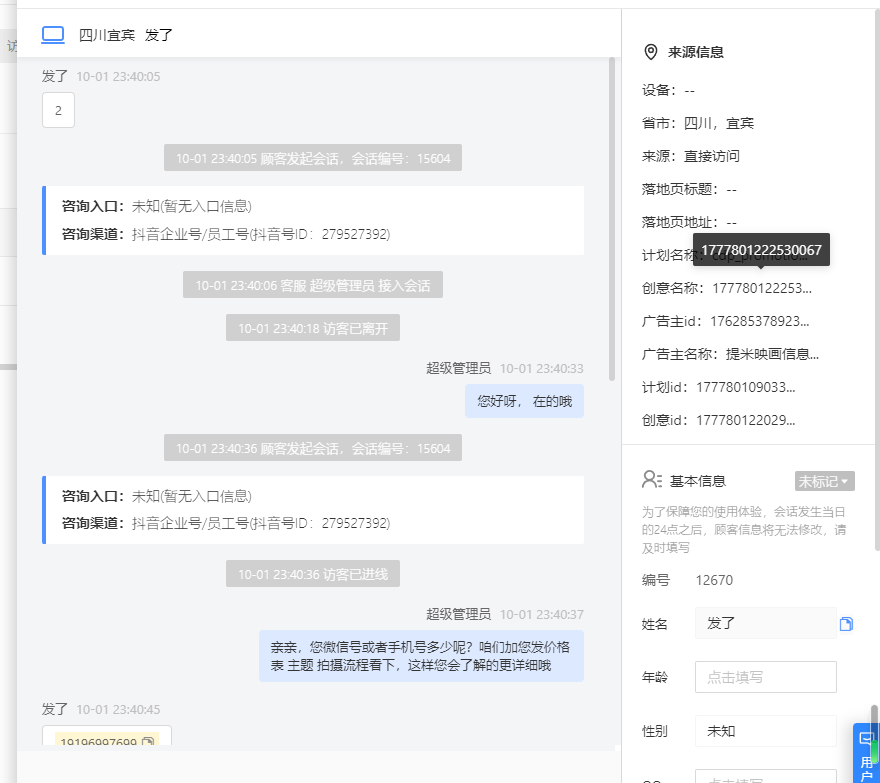The image size is (880, 783).
Task: Click the 1777801222530067 tooltip
Action: point(761,250)
